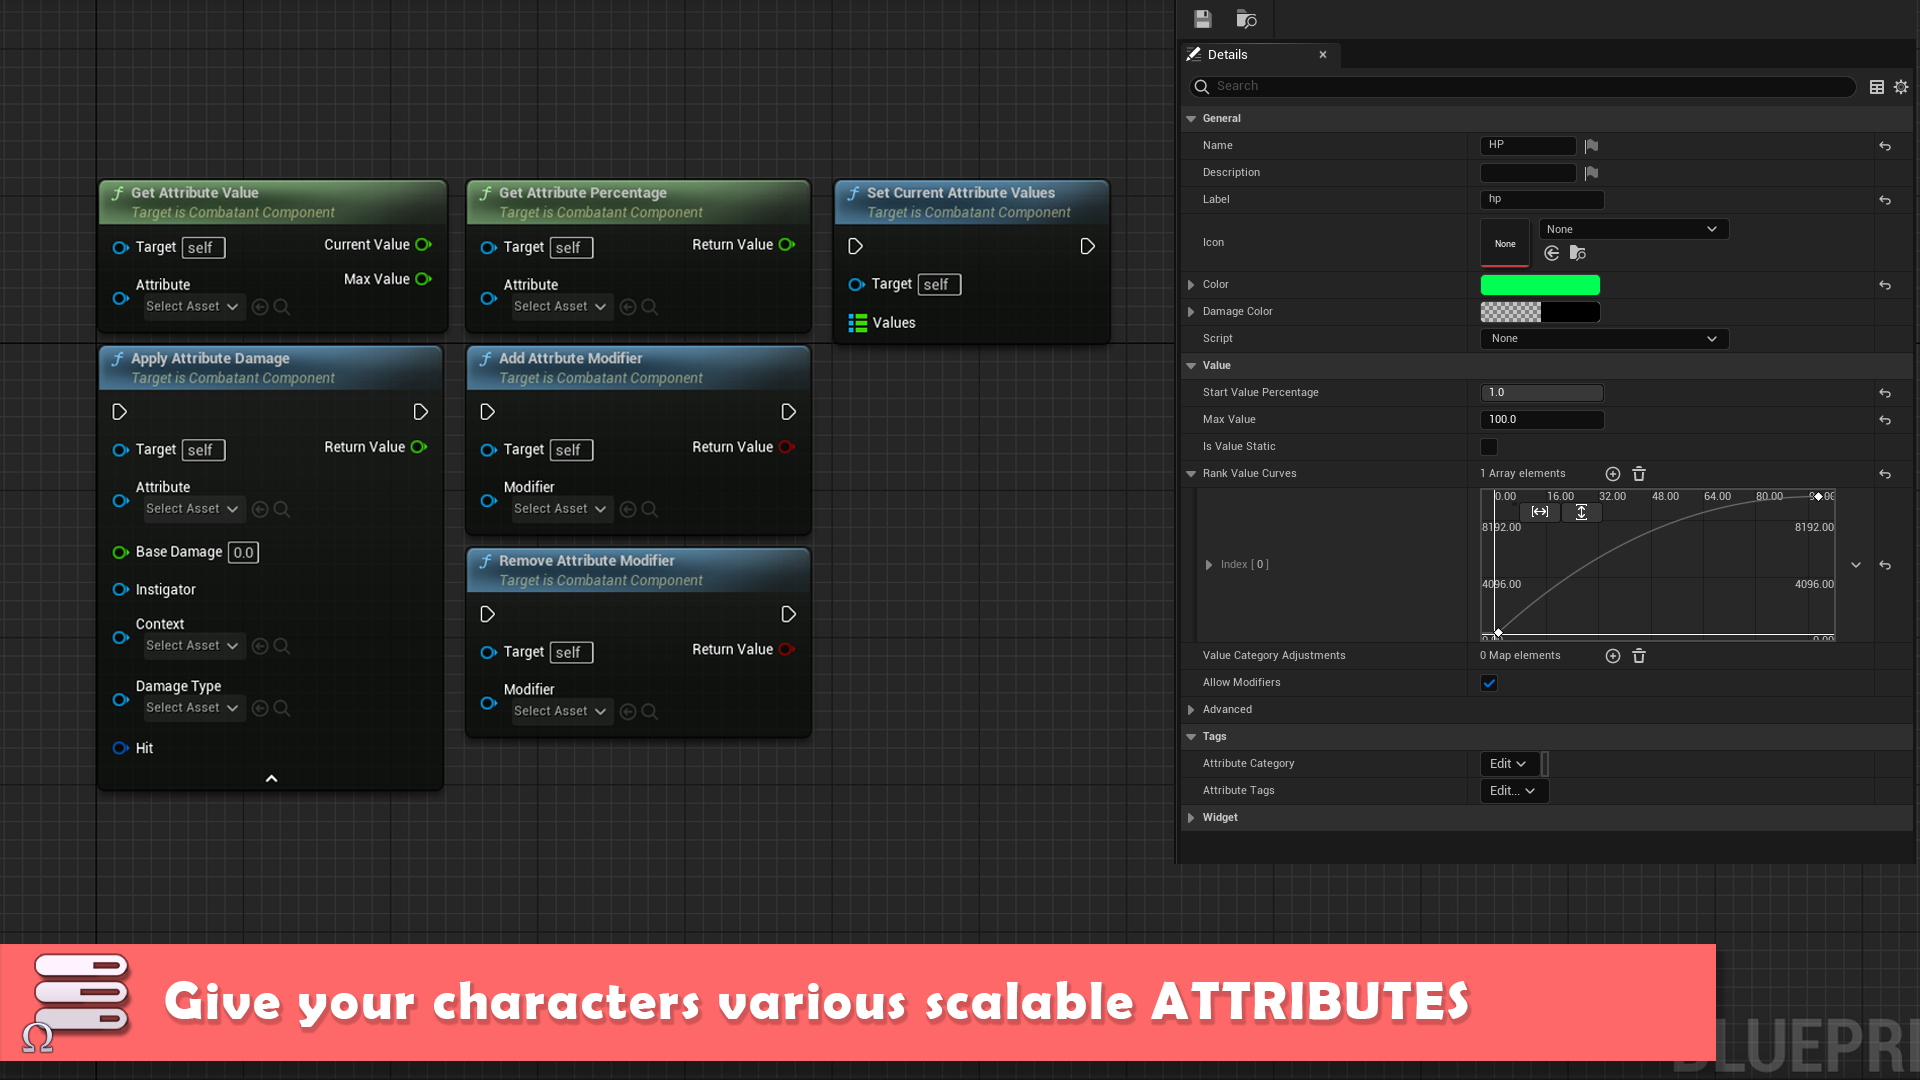Close the Details tab
Viewport: 1920px width, 1080px height.
click(x=1322, y=55)
